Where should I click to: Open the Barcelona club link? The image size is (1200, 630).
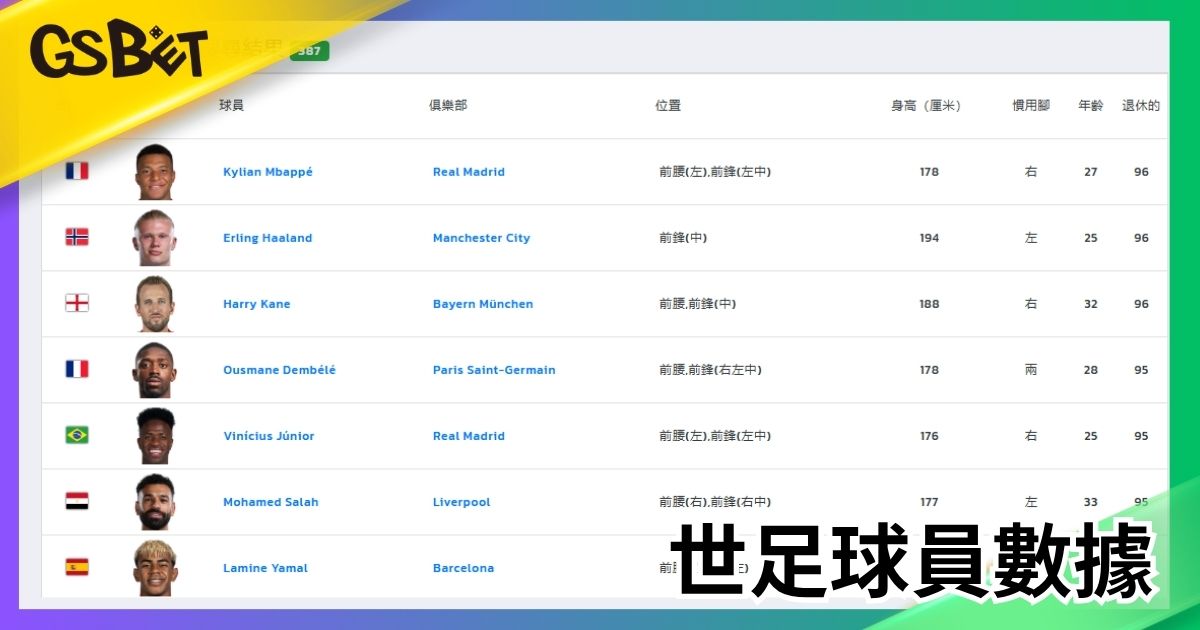[x=464, y=568]
